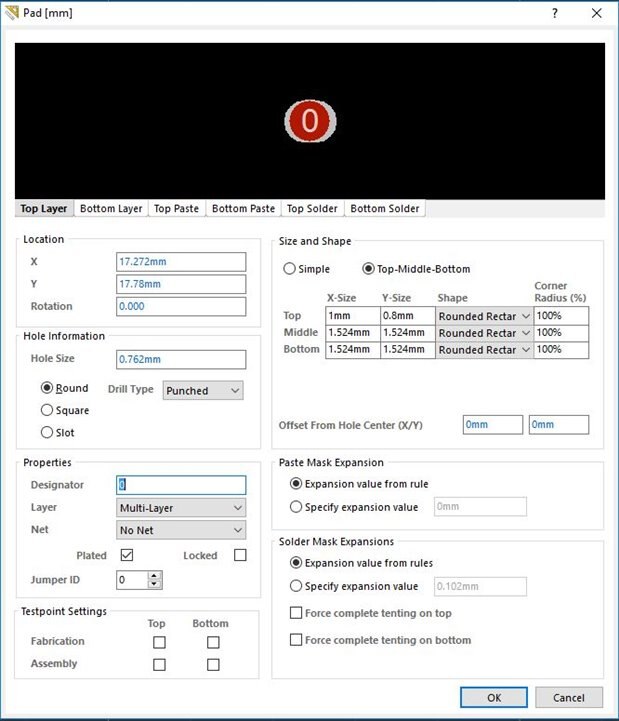Toggle the Plated checkbox
The height and width of the screenshot is (721, 619).
click(x=127, y=555)
